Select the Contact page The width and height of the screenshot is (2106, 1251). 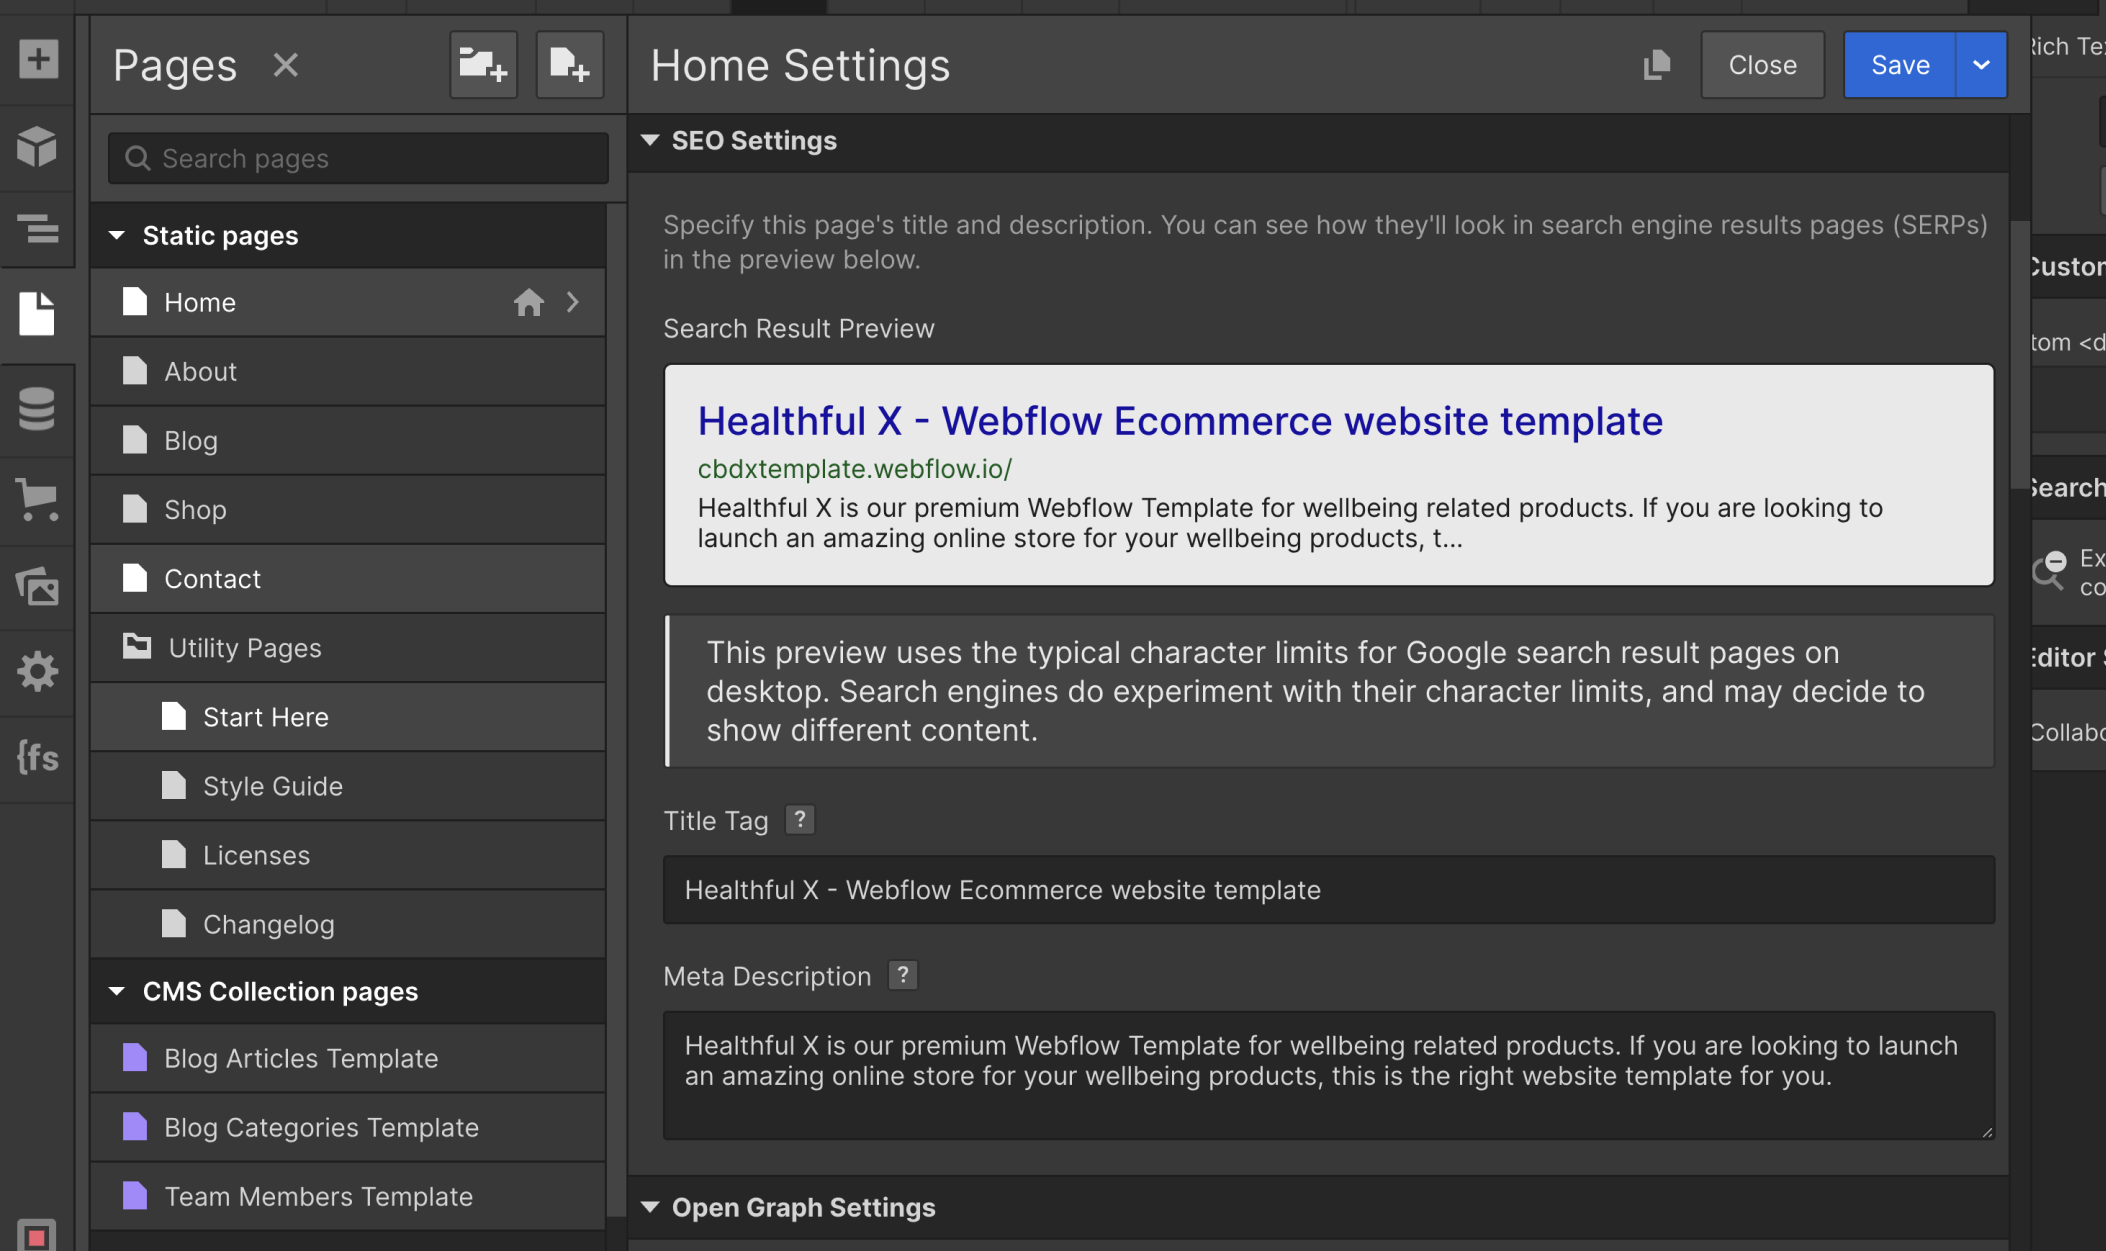(347, 578)
